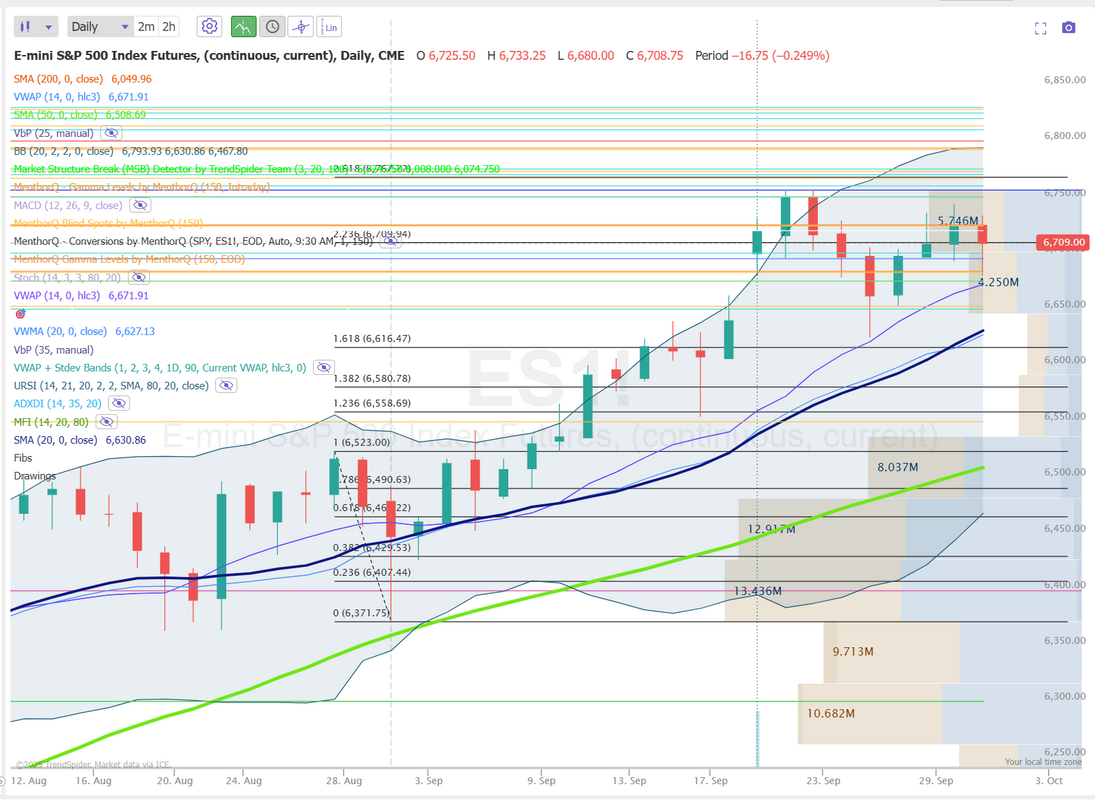Take chart snapshot with camera icon

1069,28
